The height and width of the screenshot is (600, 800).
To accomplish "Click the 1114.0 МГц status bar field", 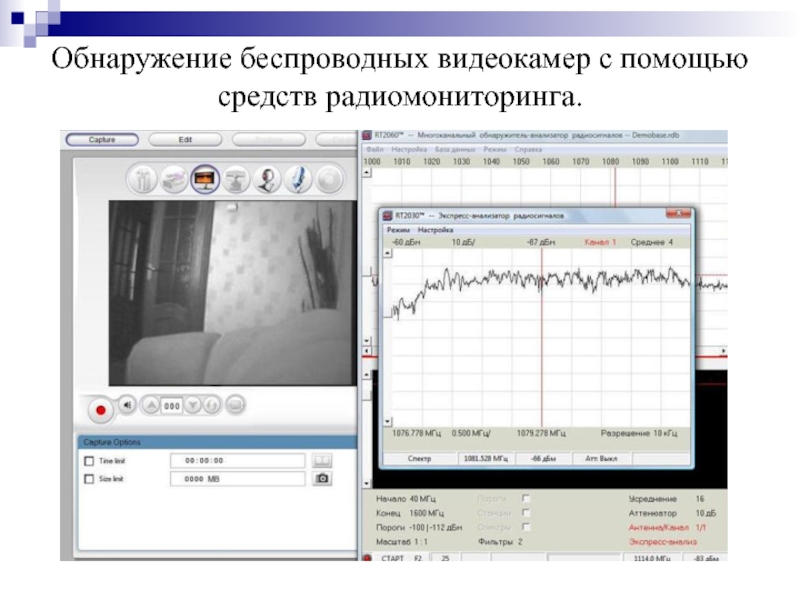I will click(x=653, y=558).
